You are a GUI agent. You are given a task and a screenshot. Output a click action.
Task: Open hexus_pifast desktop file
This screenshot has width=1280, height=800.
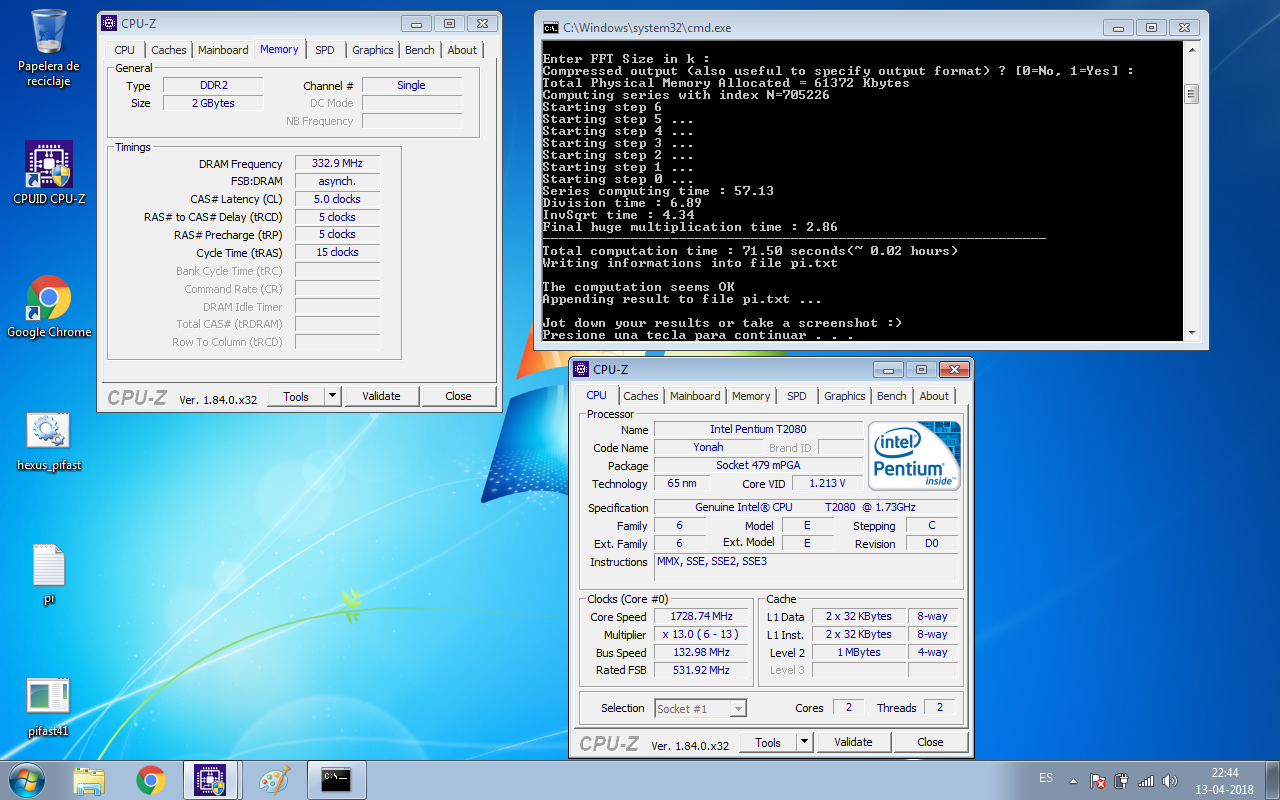click(x=49, y=440)
